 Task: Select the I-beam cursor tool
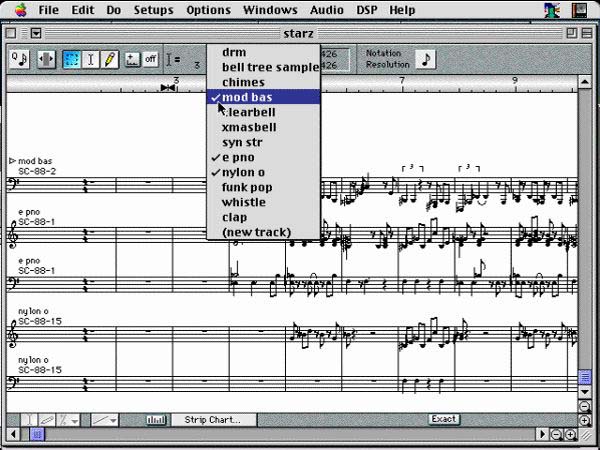(x=91, y=59)
